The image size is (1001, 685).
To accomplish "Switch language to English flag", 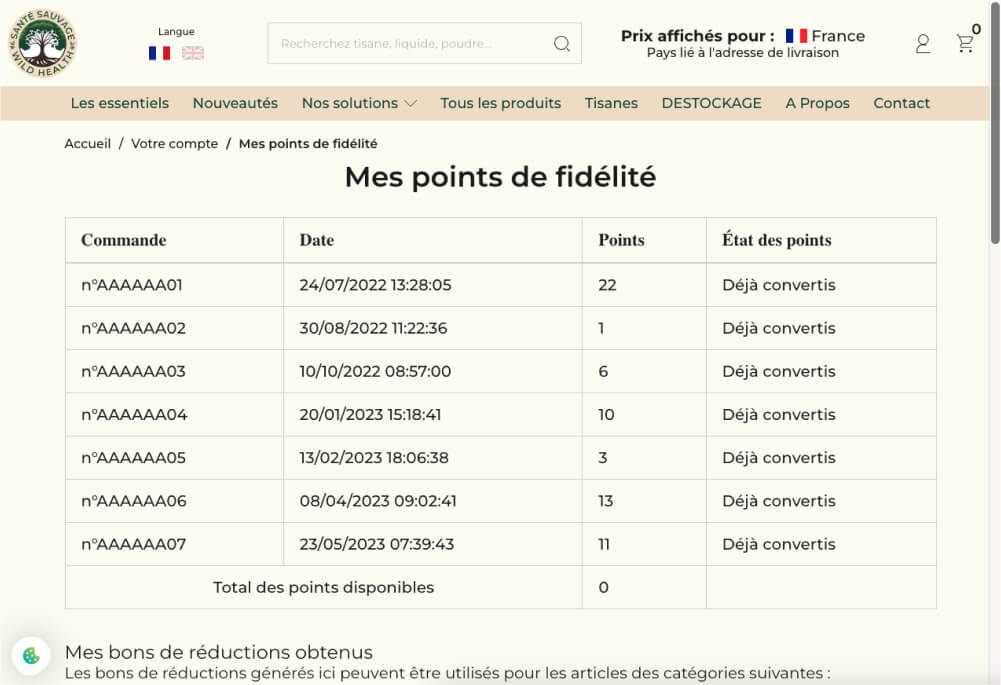I will tap(193, 53).
